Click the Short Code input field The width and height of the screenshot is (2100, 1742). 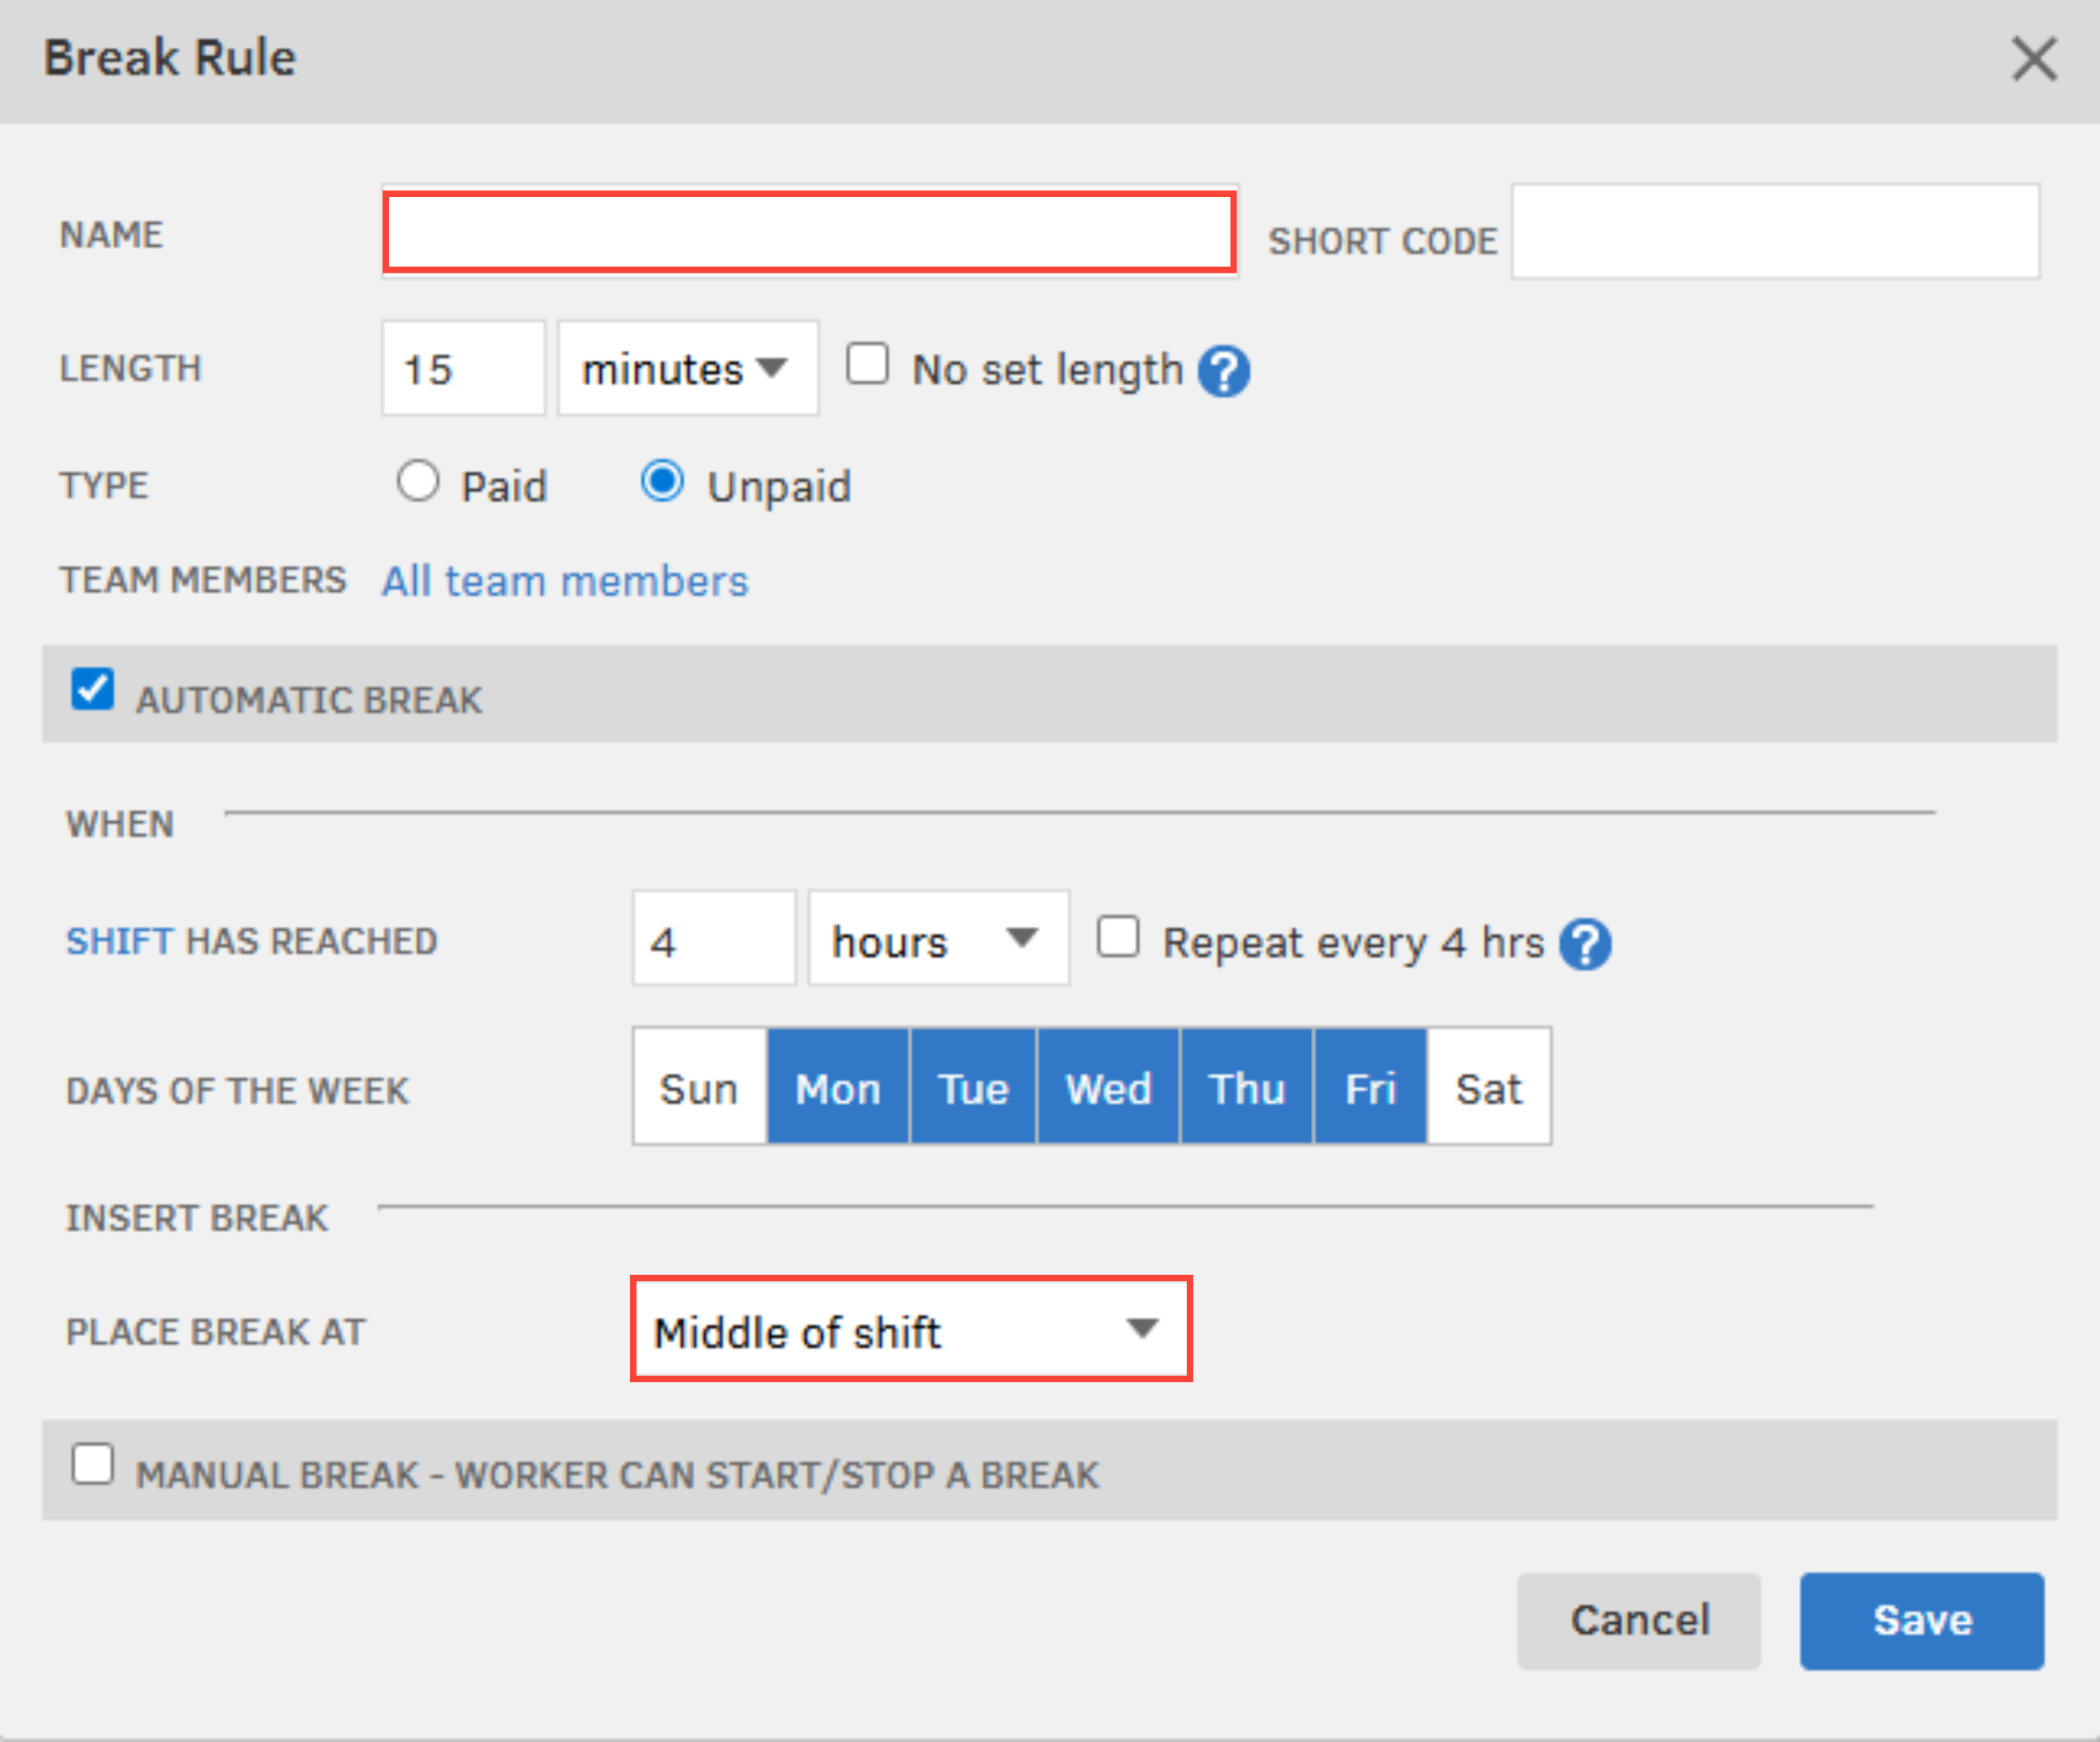(1774, 232)
